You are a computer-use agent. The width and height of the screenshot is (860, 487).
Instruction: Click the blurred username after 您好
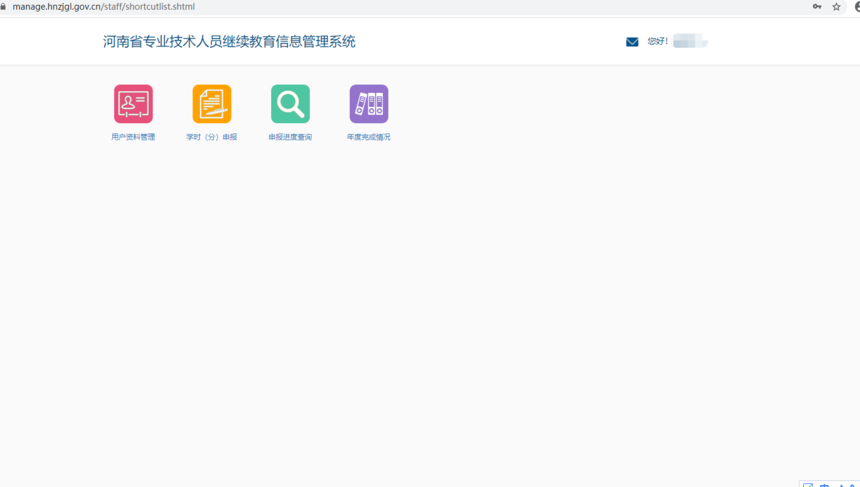pos(690,41)
